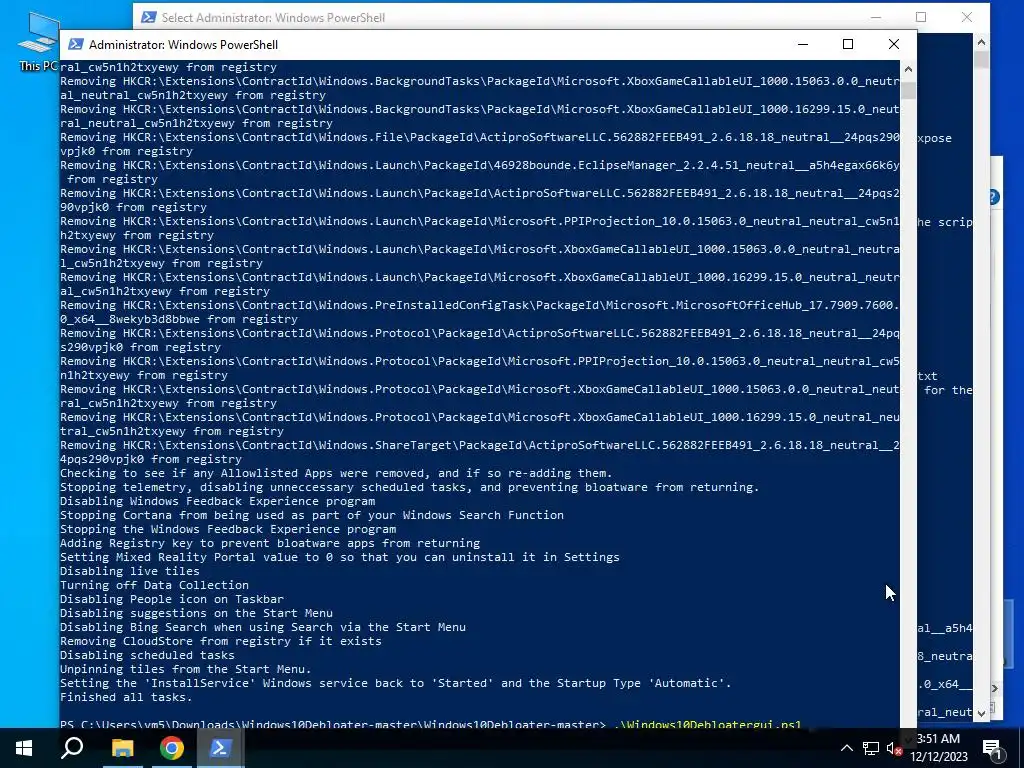1024x768 pixels.
Task: Click line 'Setting Mixed Reality Portal value to 0'
Action: coord(340,557)
